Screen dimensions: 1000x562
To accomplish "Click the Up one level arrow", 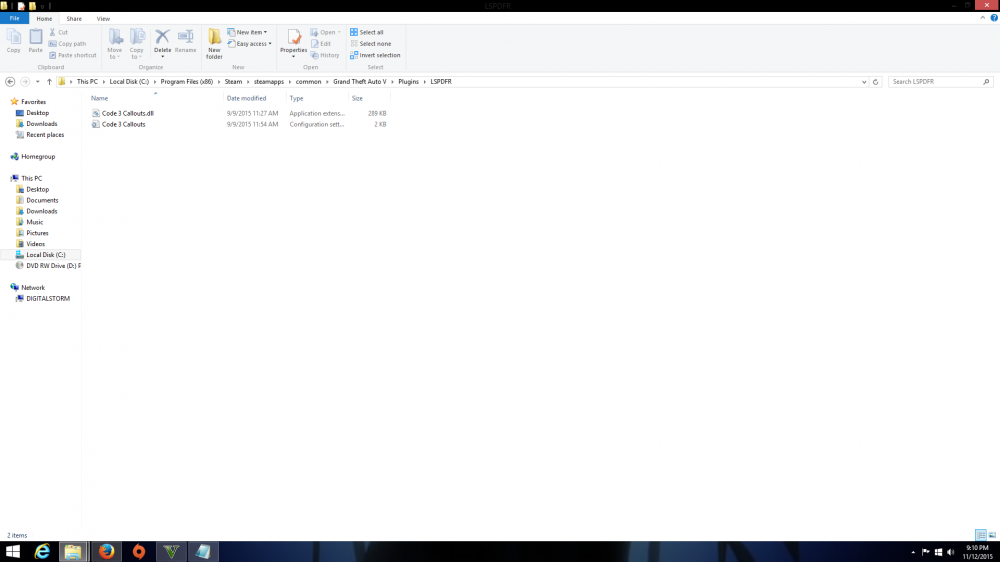I will coord(49,82).
